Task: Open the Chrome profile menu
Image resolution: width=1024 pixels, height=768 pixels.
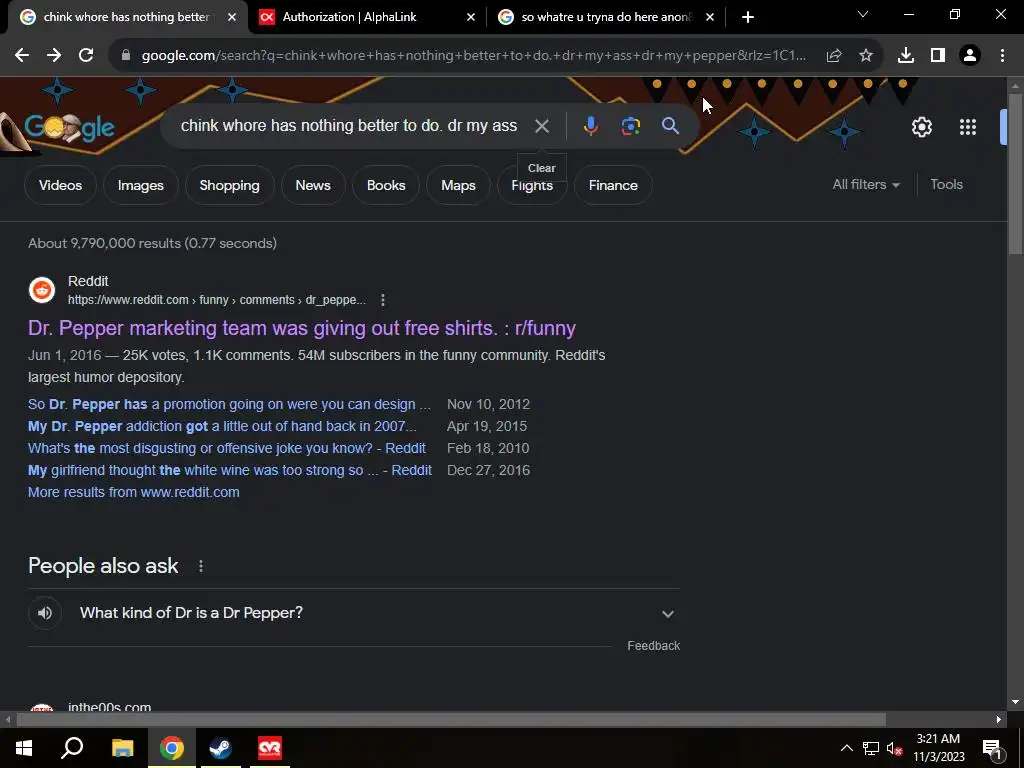Action: pos(970,56)
